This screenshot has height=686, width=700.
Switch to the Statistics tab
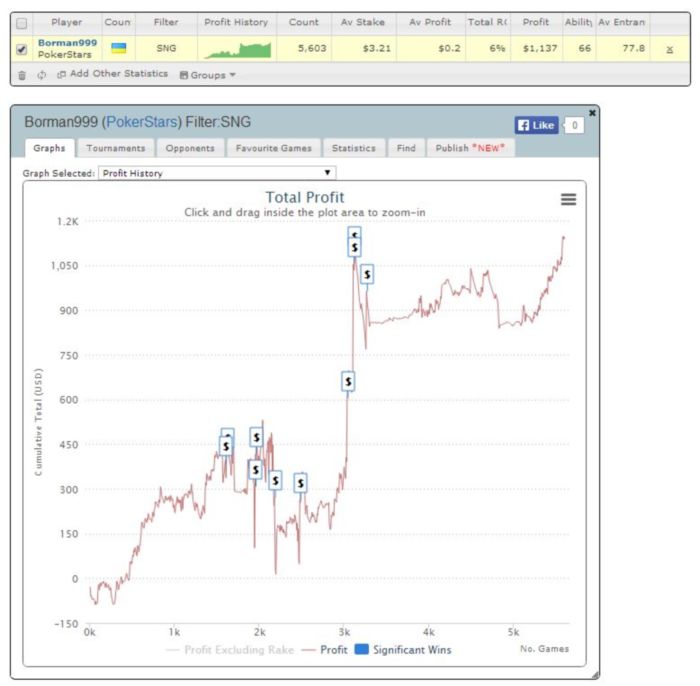tap(354, 148)
